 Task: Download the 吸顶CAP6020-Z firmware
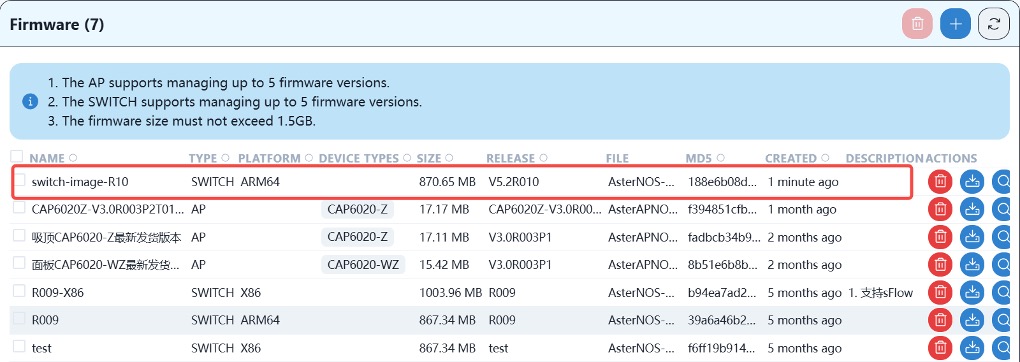tap(972, 238)
